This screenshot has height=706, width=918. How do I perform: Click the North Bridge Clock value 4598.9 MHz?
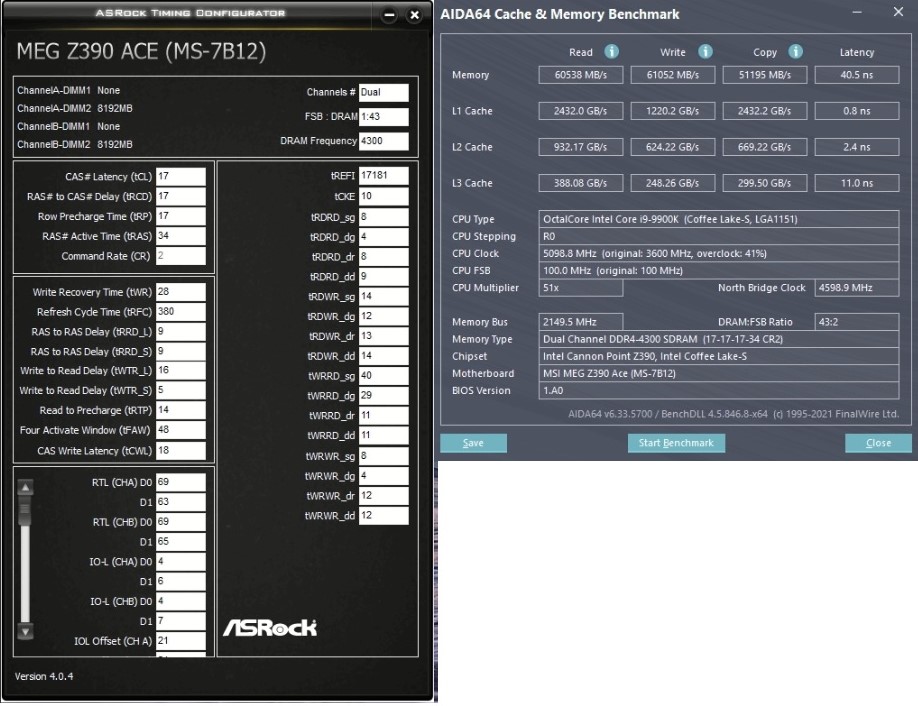tap(857, 287)
